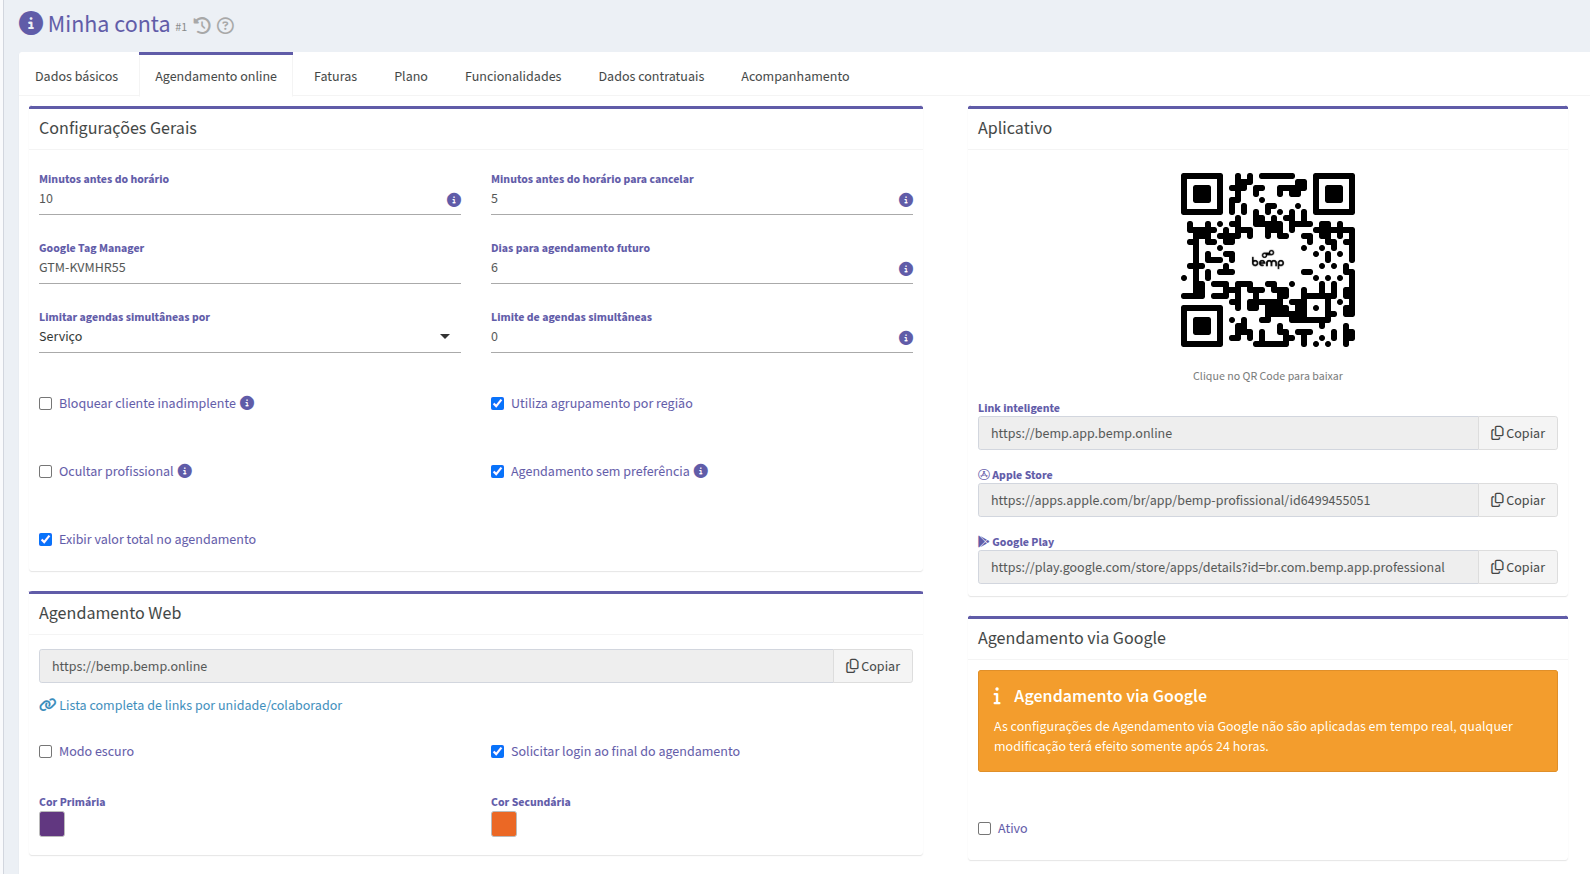Click the Apple Store URL field

[x=1228, y=500]
